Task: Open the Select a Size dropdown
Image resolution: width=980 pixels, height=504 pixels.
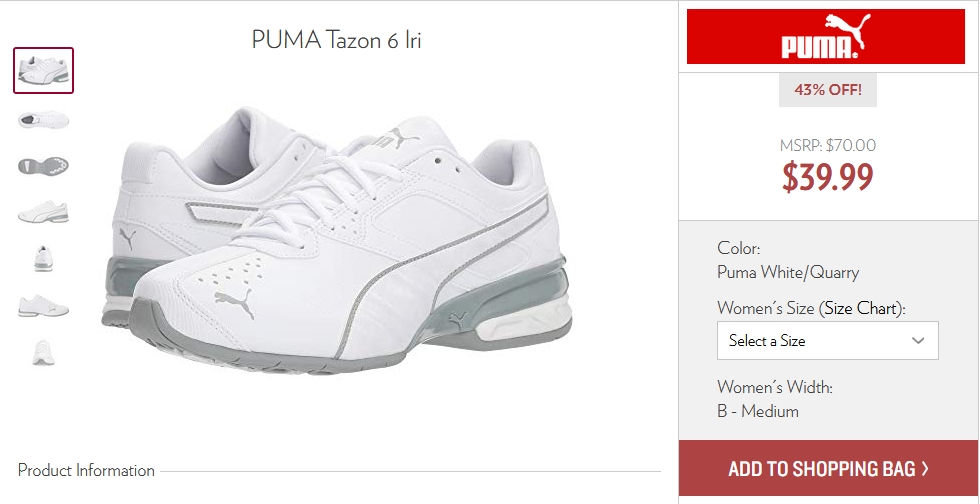Action: click(x=828, y=340)
